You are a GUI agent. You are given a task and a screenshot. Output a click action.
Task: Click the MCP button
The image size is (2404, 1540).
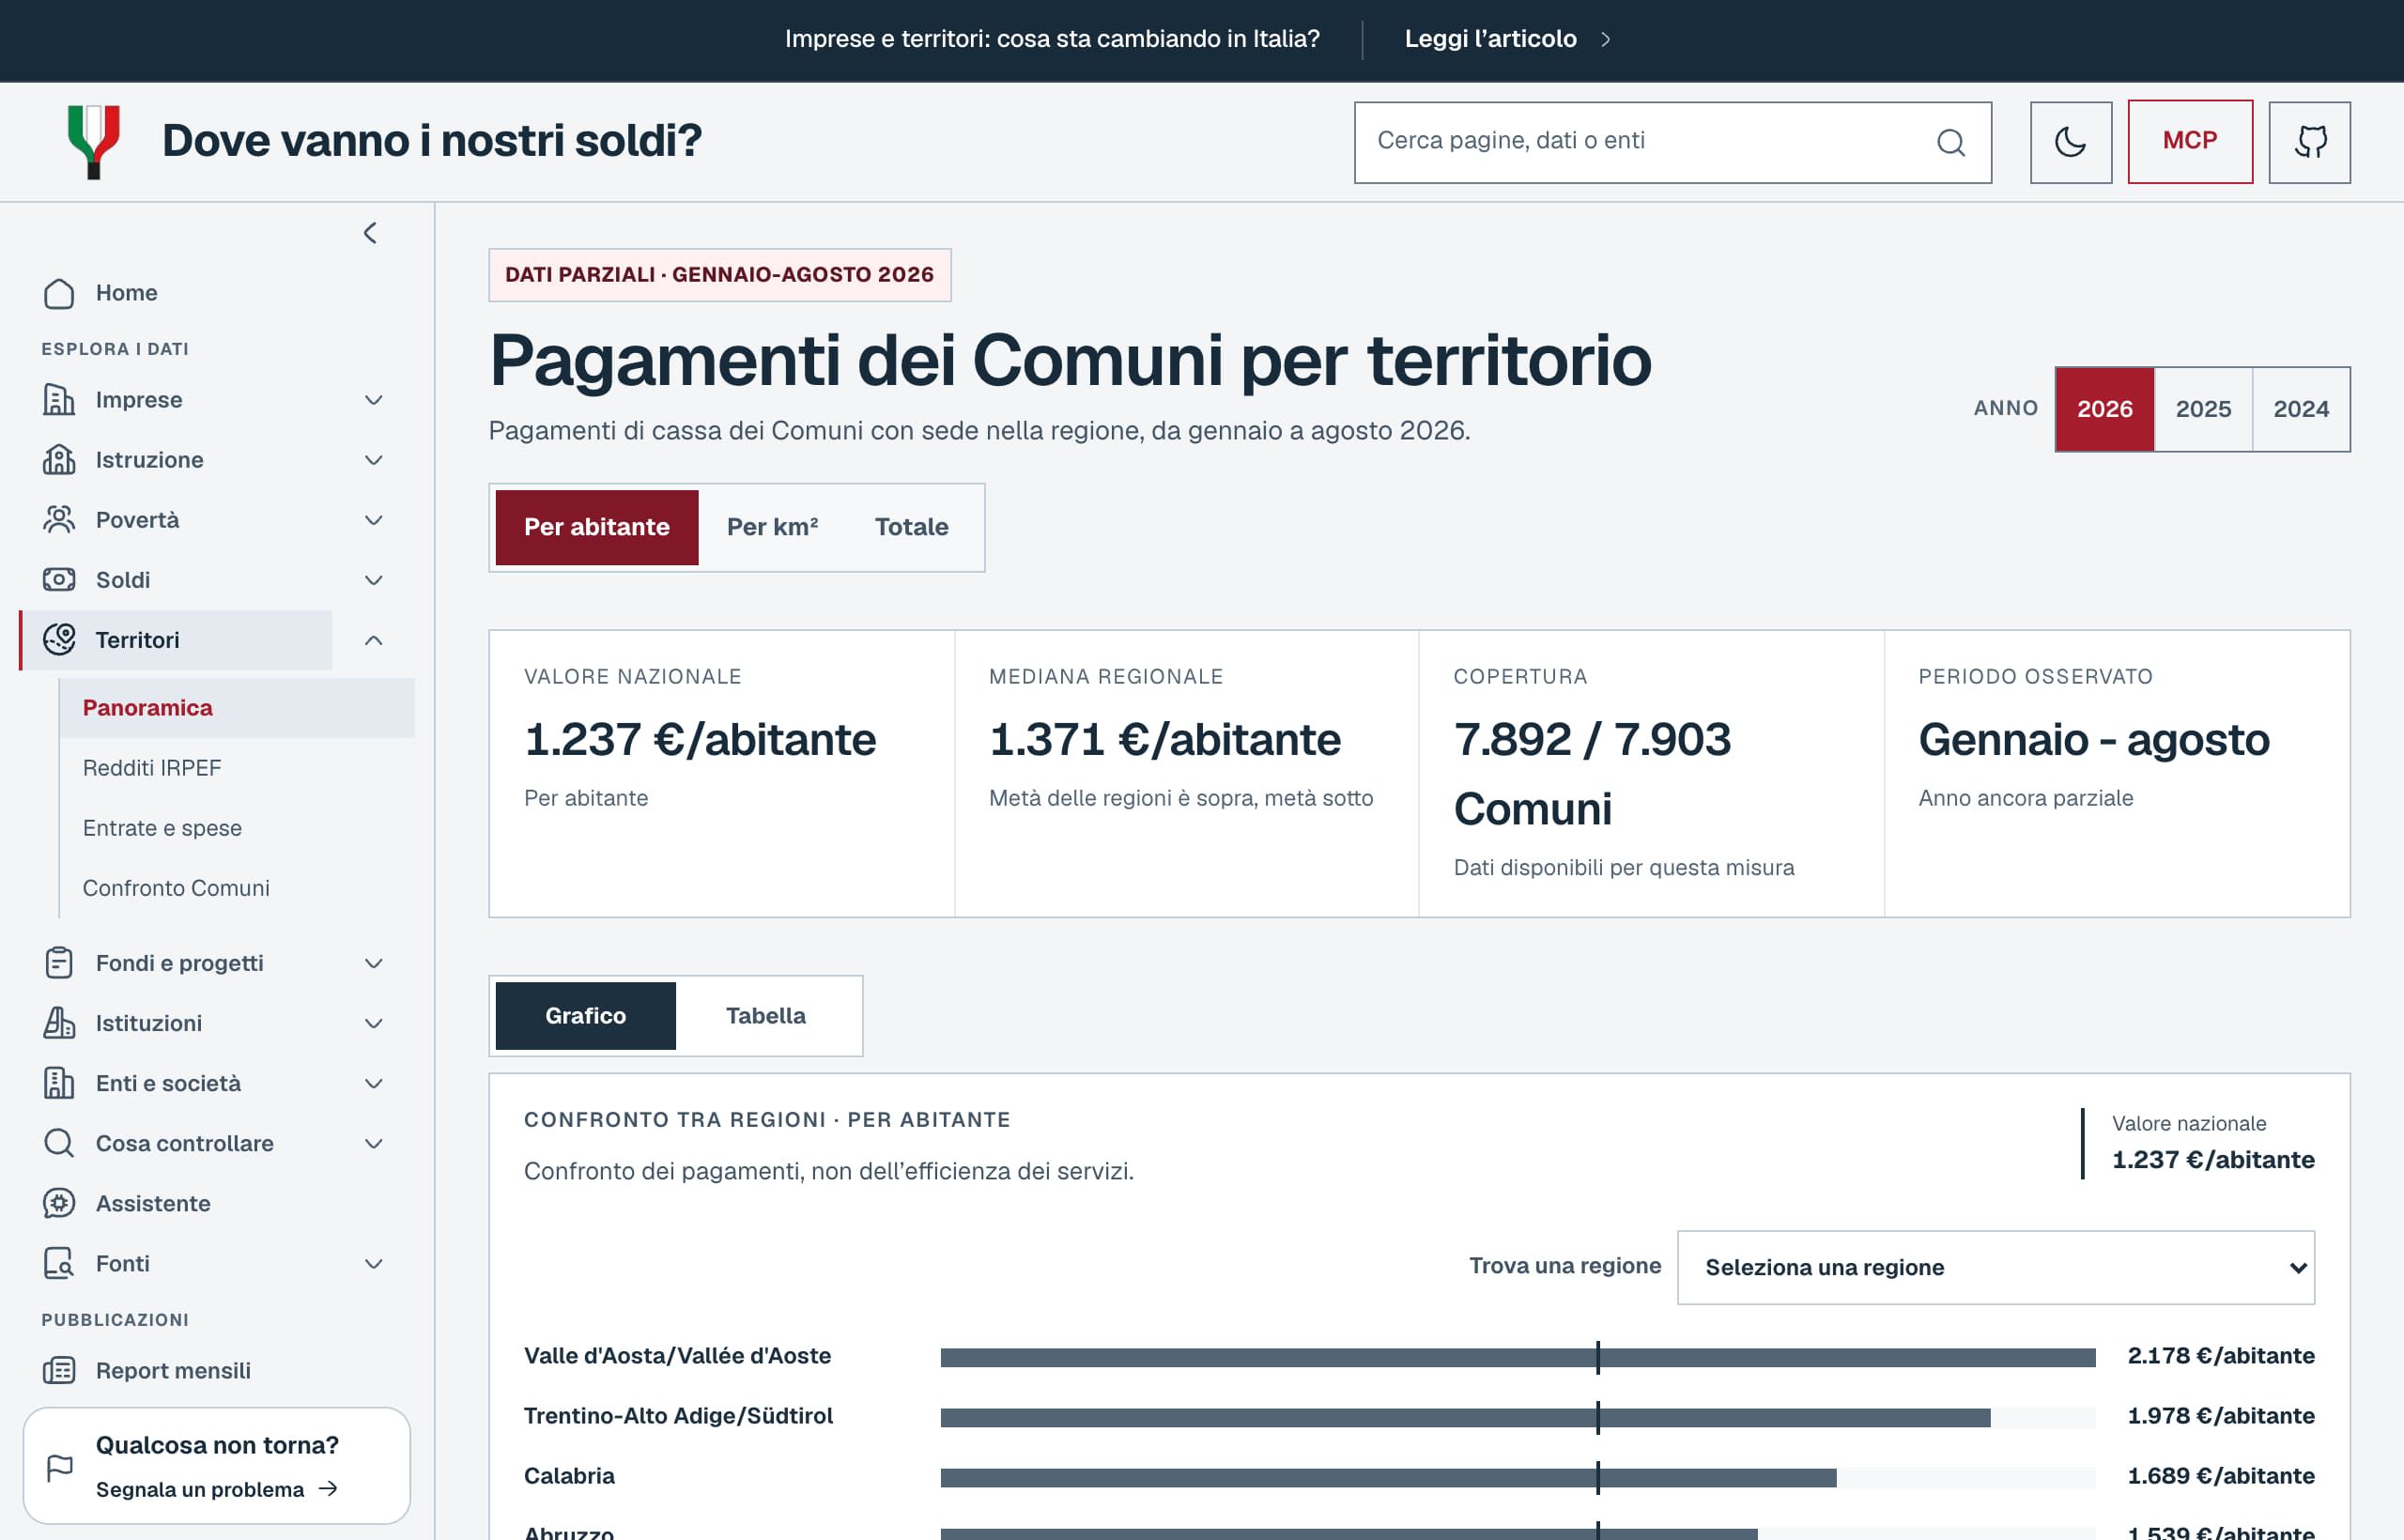(2190, 141)
